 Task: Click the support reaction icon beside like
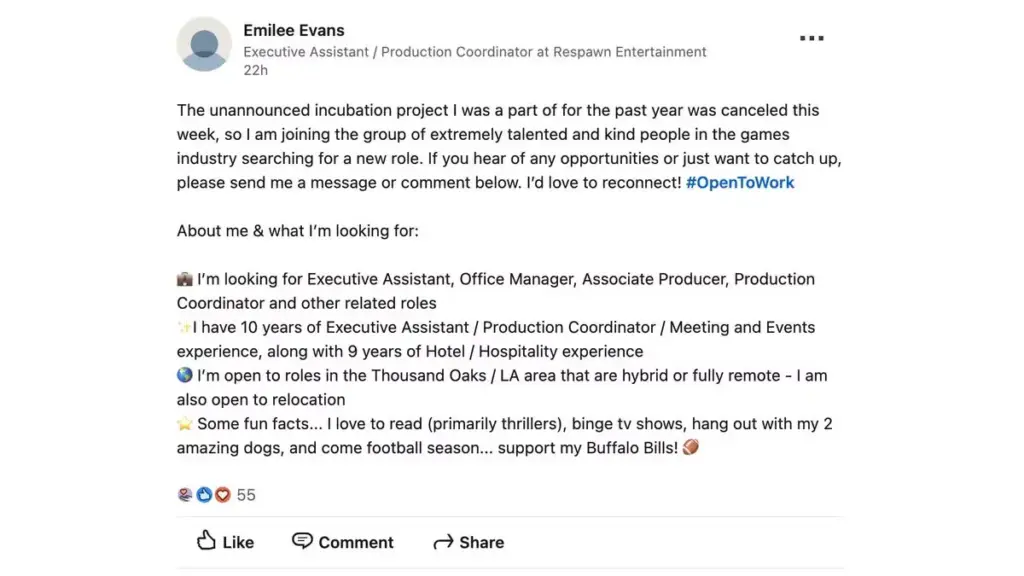[185, 495]
